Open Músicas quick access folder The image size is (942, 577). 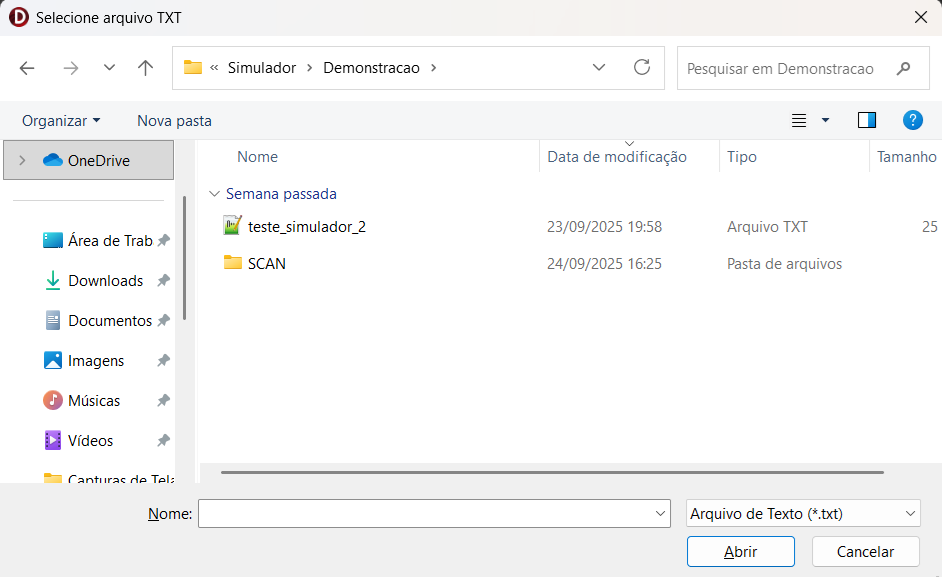[94, 400]
